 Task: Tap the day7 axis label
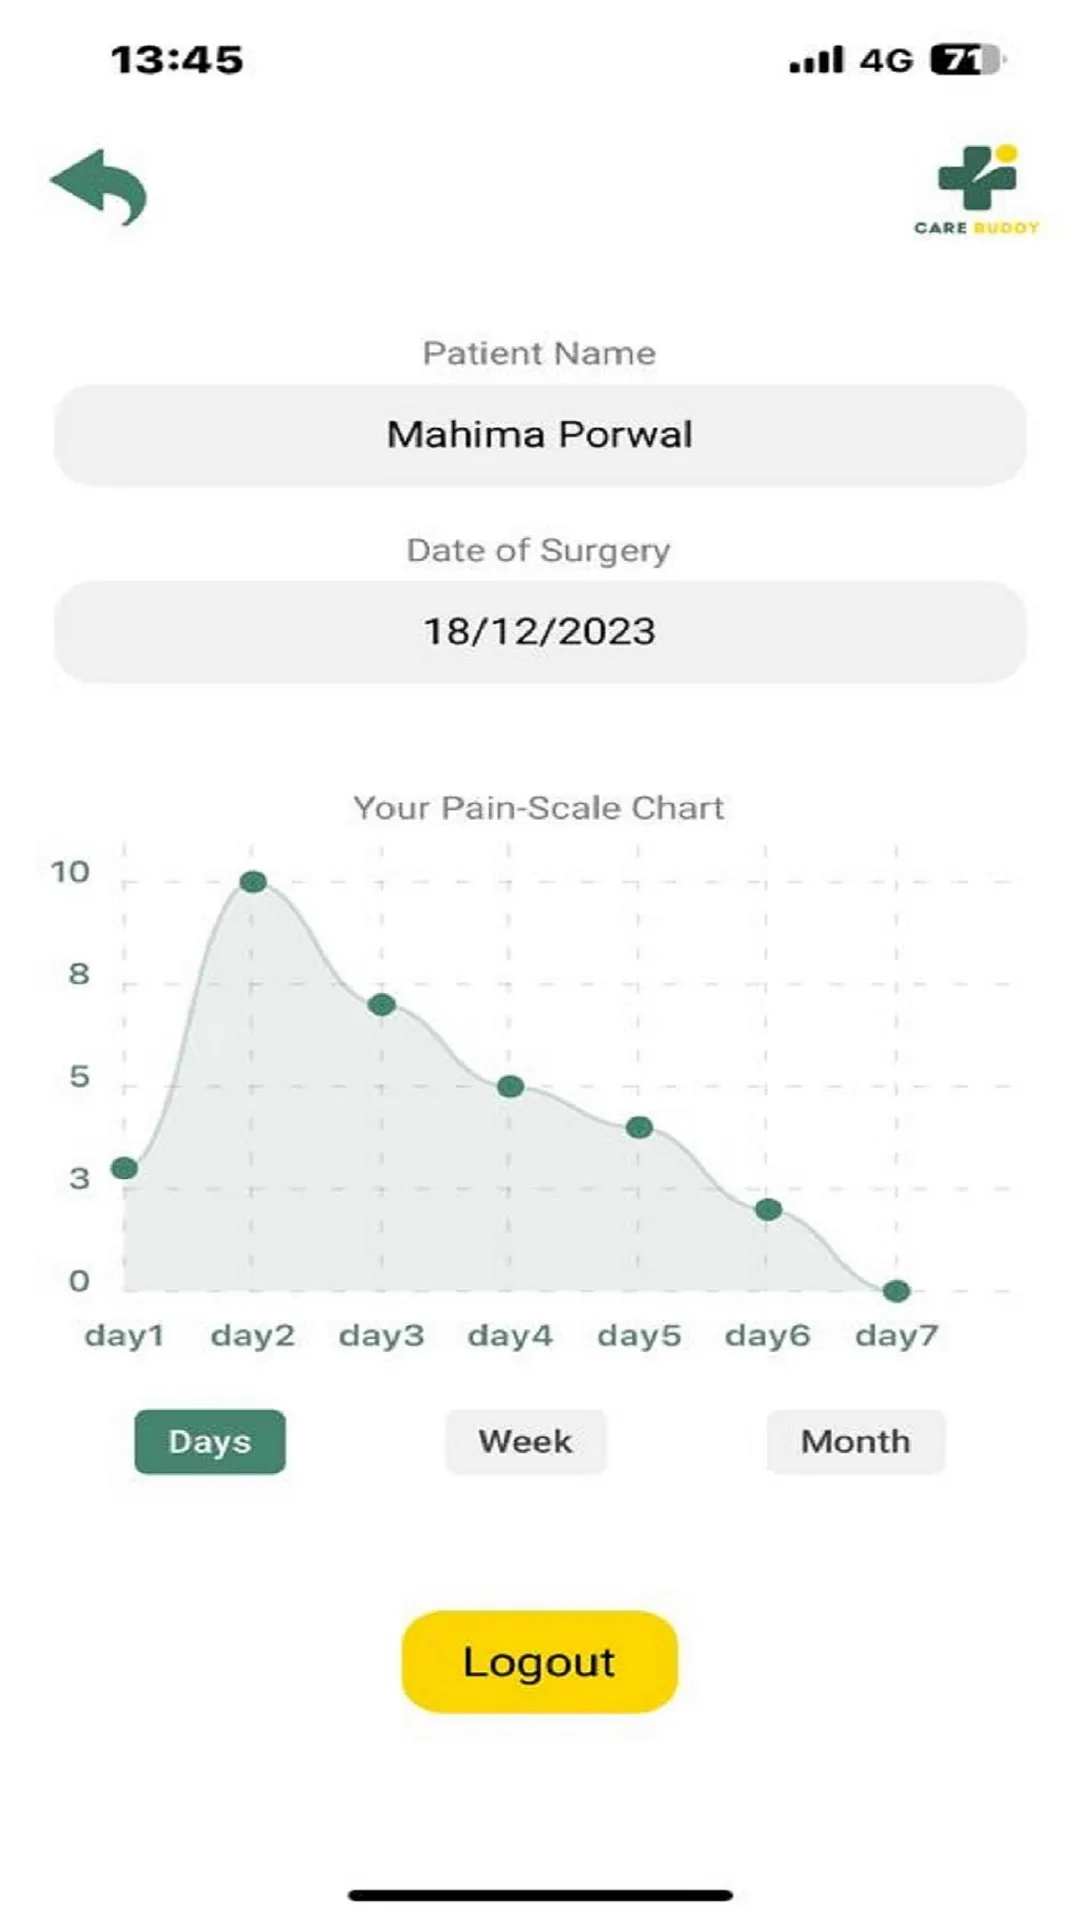click(897, 1335)
